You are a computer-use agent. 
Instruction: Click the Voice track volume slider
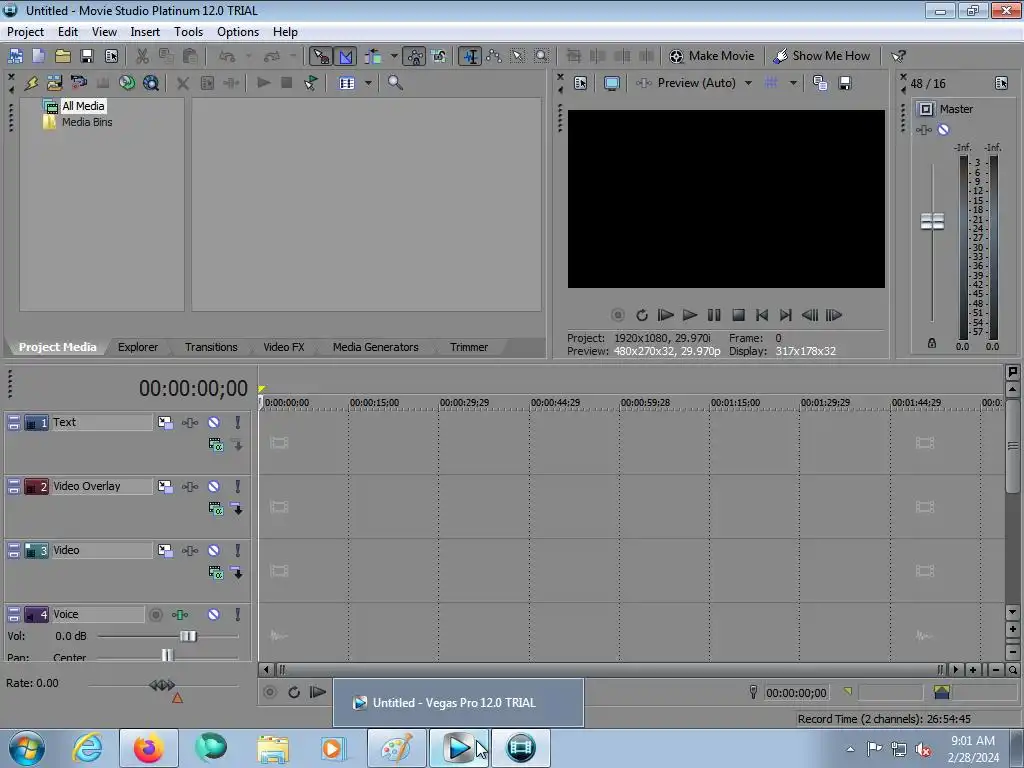(188, 636)
